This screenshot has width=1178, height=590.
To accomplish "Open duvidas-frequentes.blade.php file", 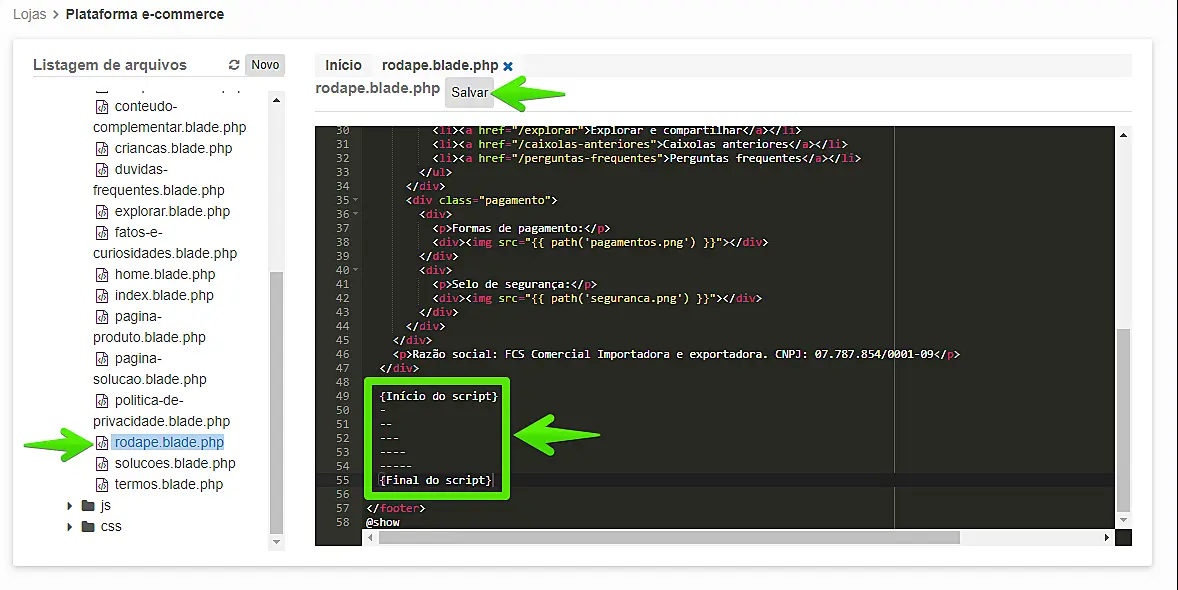I will pos(159,180).
